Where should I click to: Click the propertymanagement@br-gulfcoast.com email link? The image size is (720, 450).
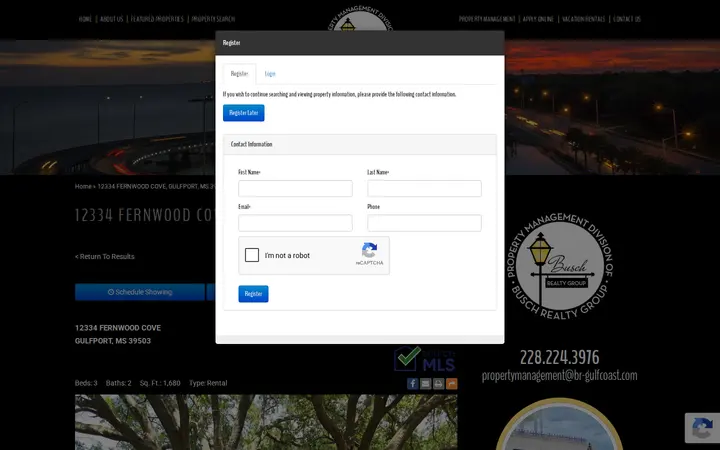click(x=559, y=376)
